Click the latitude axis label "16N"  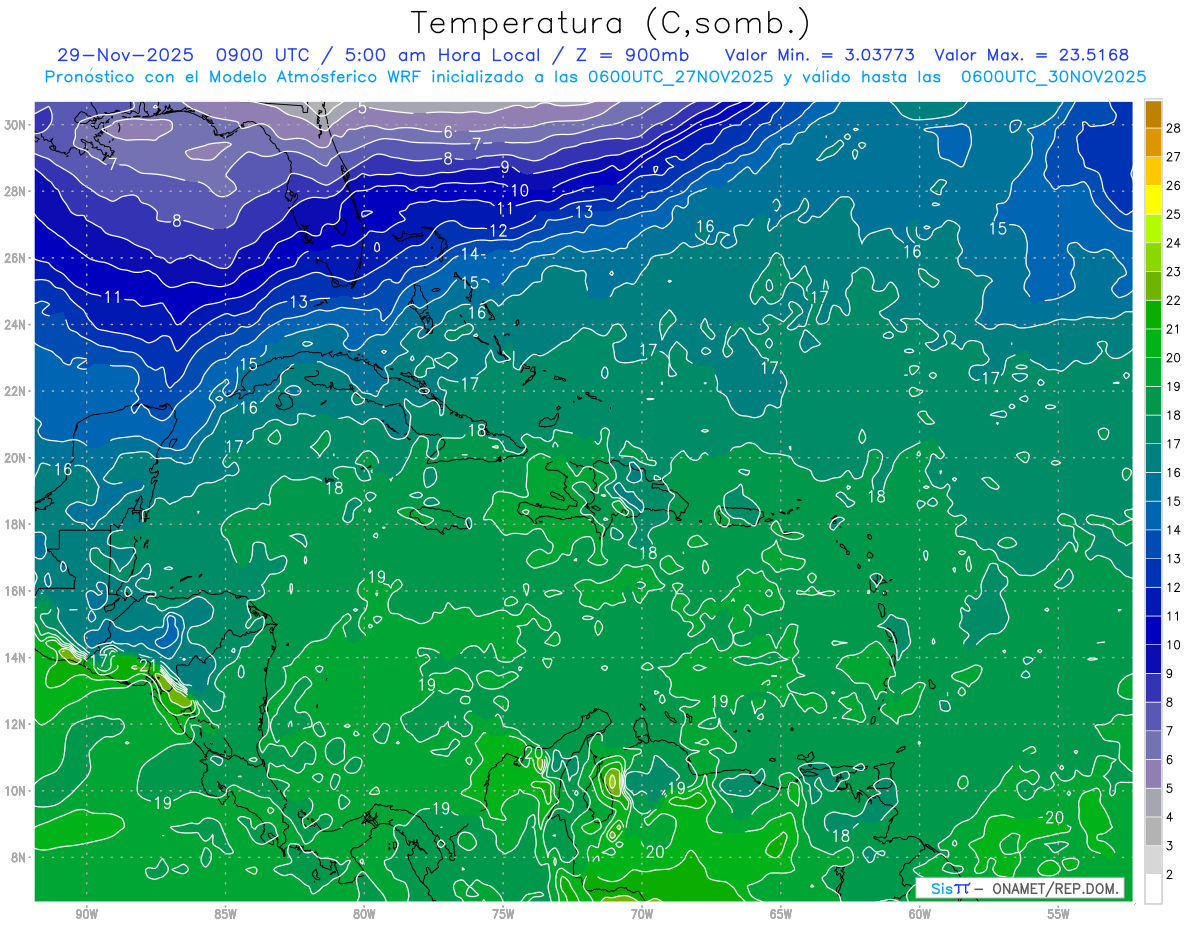[x=15, y=591]
